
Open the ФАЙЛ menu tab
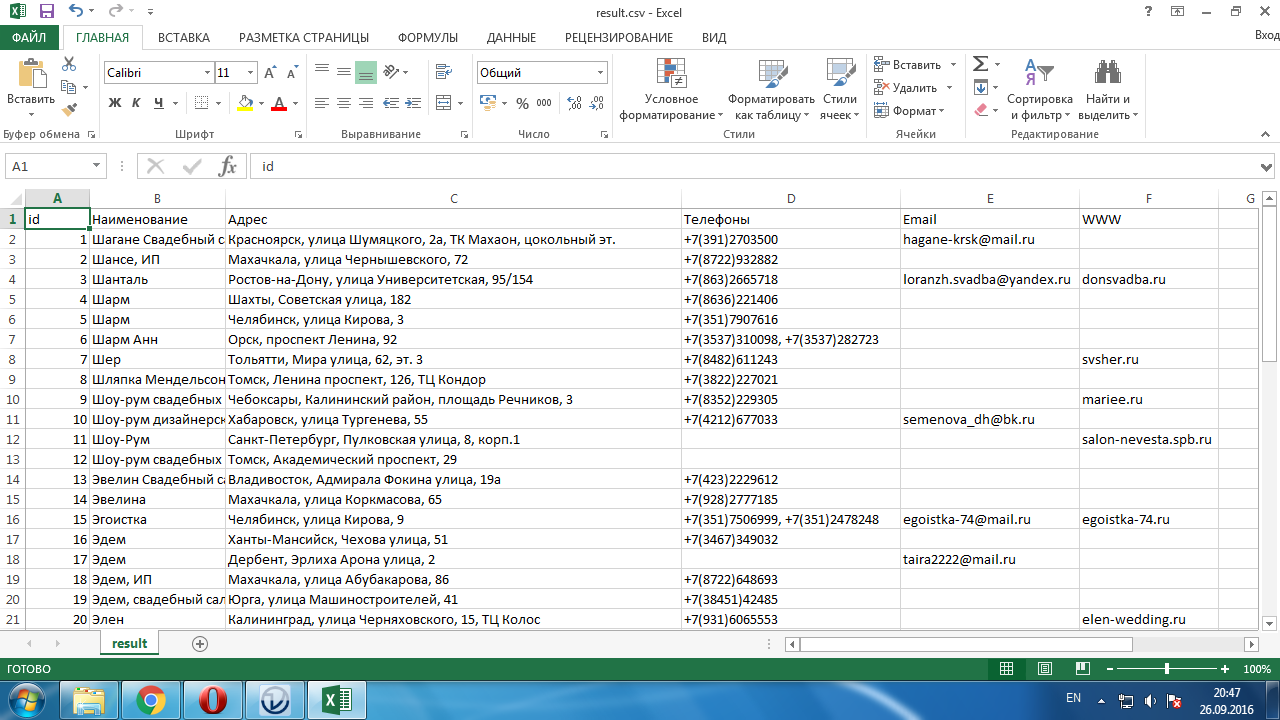tap(29, 37)
